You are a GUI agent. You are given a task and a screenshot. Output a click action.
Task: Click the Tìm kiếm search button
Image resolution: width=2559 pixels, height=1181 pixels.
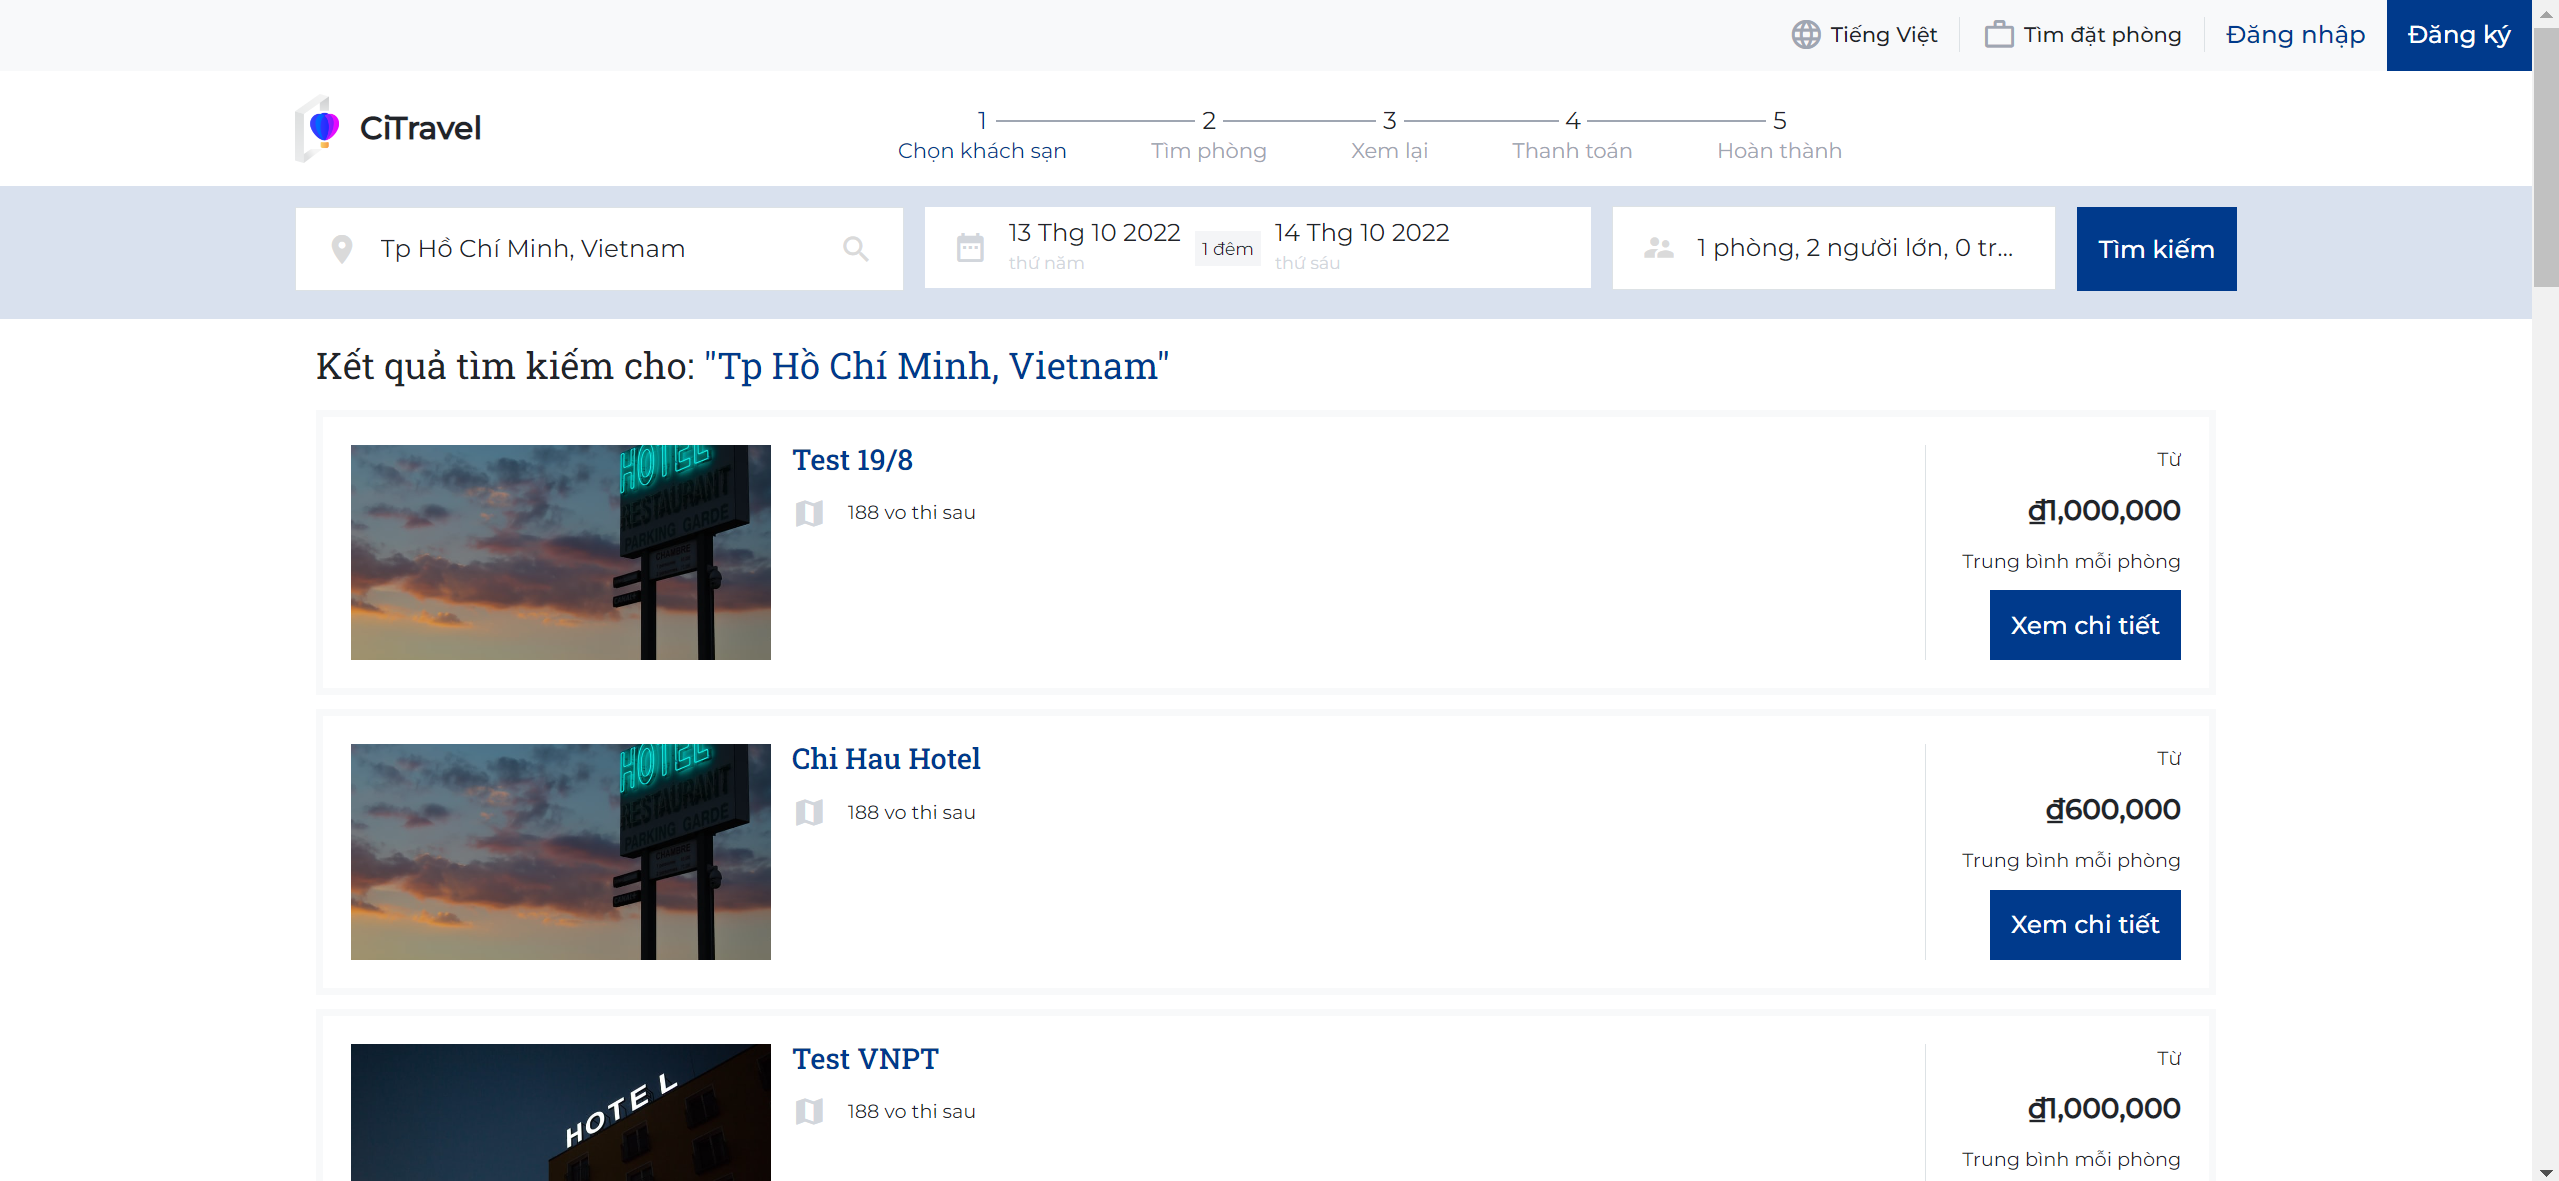(x=2155, y=249)
